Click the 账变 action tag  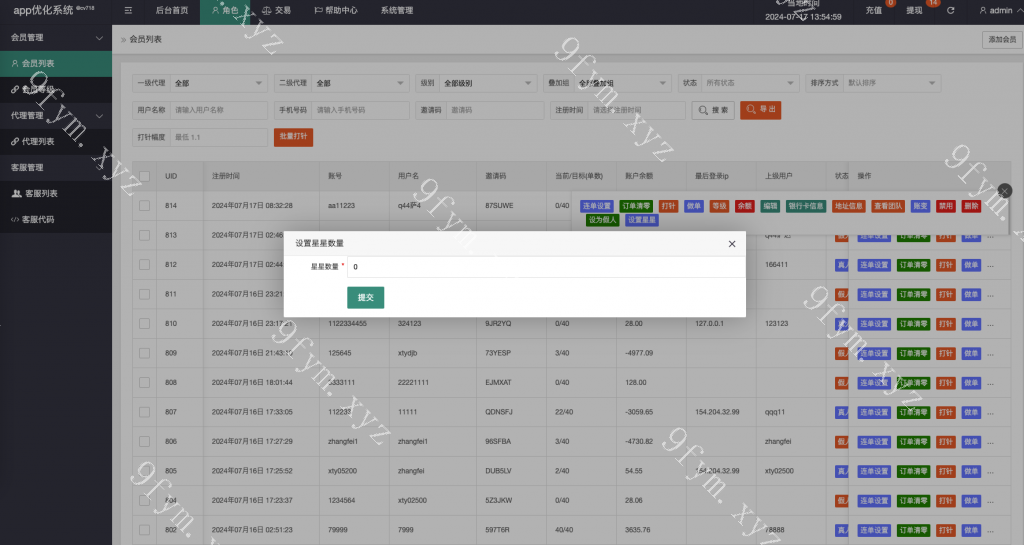pos(920,206)
